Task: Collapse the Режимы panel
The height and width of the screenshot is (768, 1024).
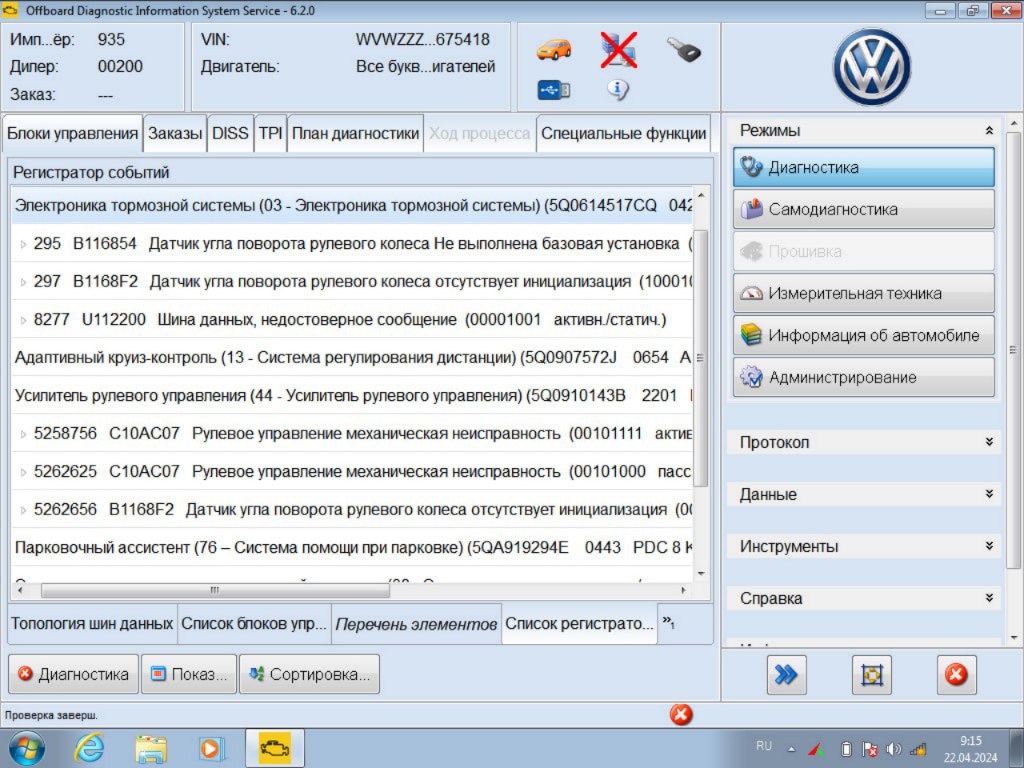Action: click(x=989, y=131)
